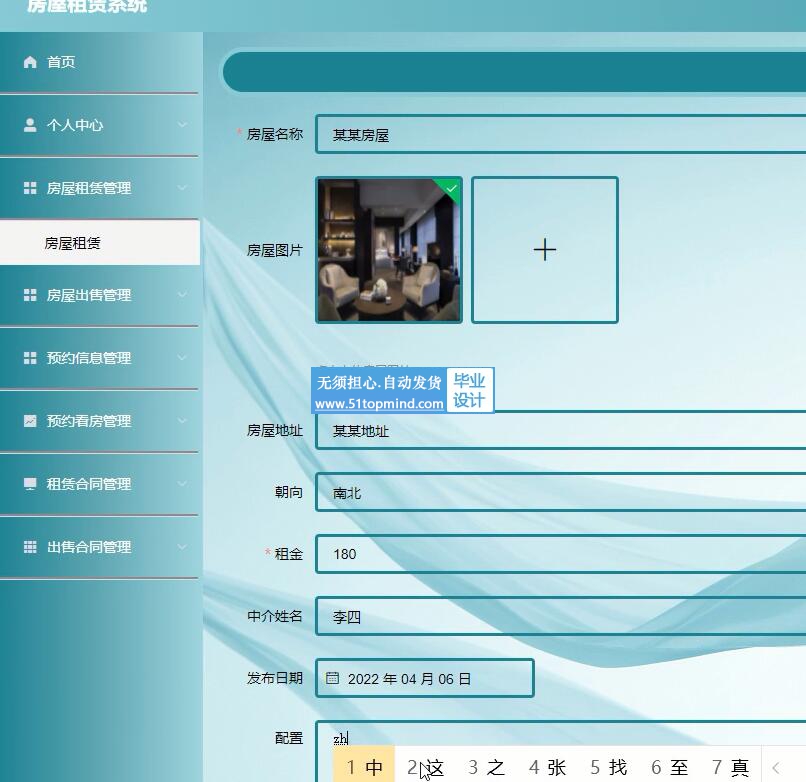The width and height of the screenshot is (806, 782).
Task: Open the 房屋出售管理 menu
Action: [x=99, y=295]
